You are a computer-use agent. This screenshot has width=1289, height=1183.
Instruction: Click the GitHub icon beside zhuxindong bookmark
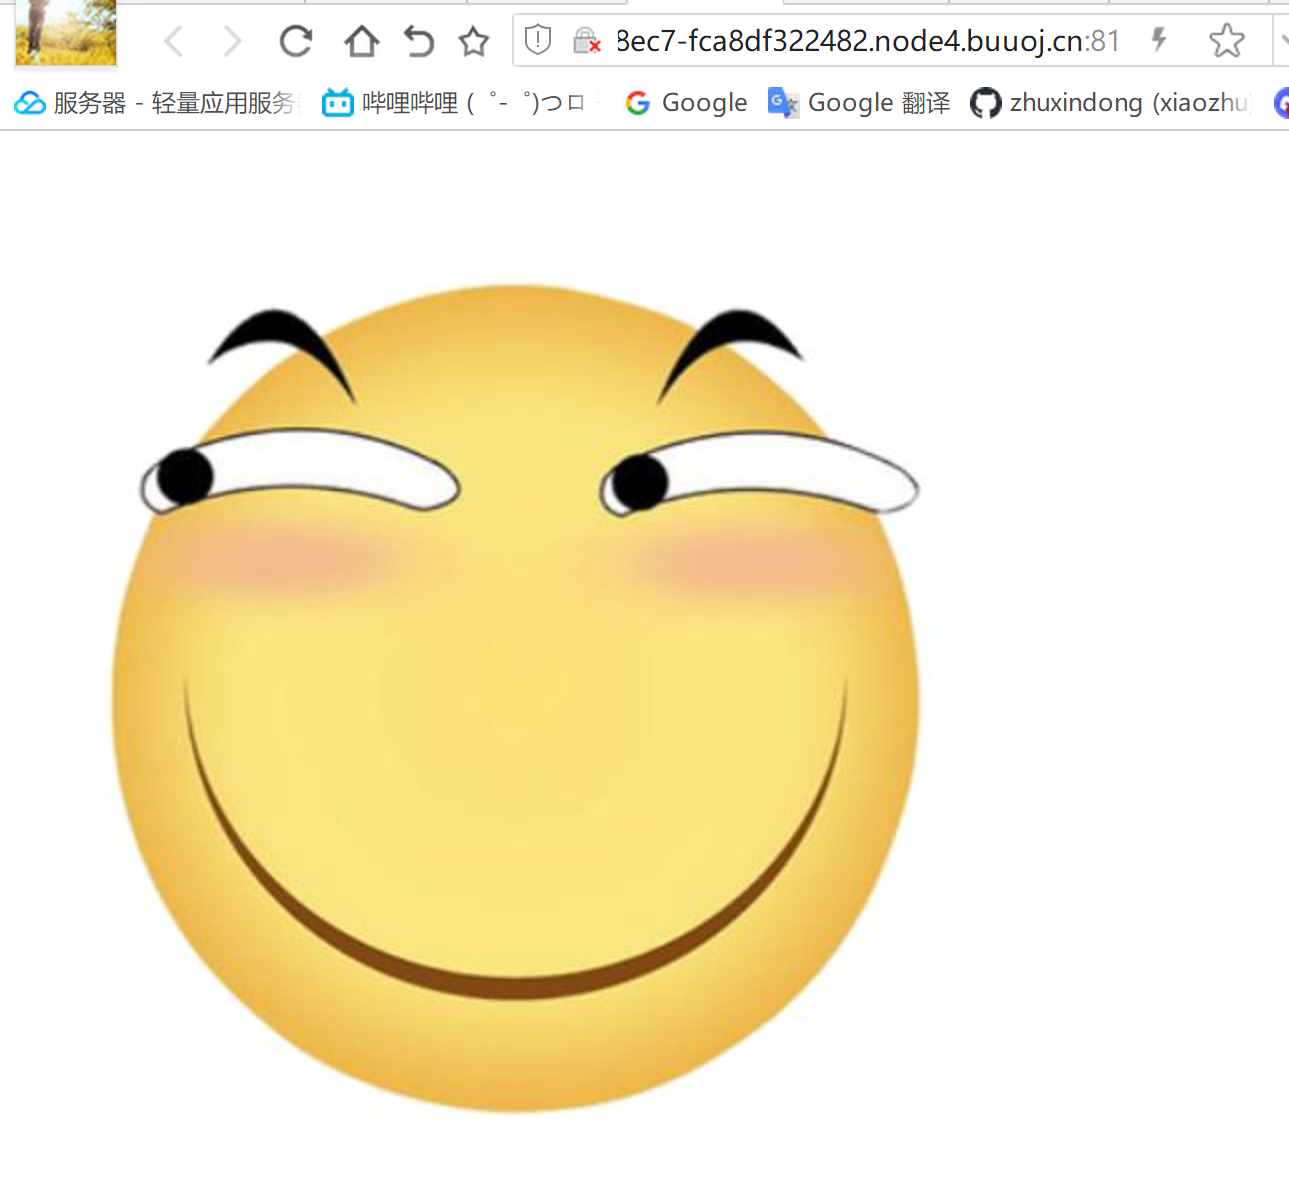click(986, 102)
